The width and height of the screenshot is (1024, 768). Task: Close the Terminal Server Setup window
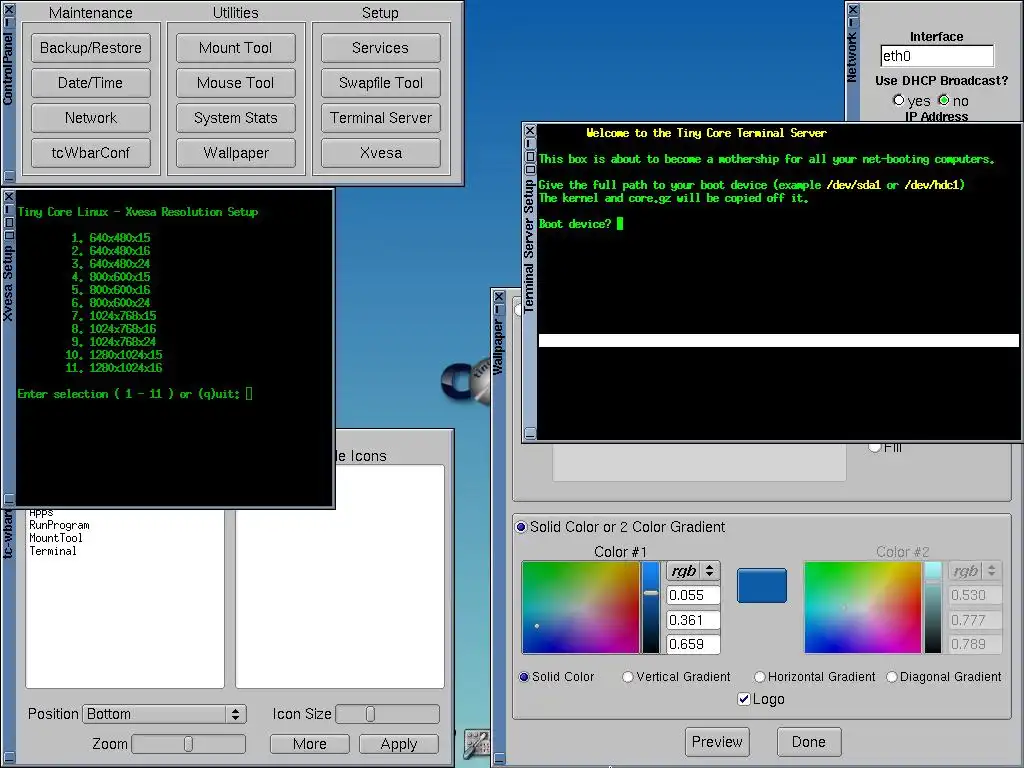tap(530, 131)
